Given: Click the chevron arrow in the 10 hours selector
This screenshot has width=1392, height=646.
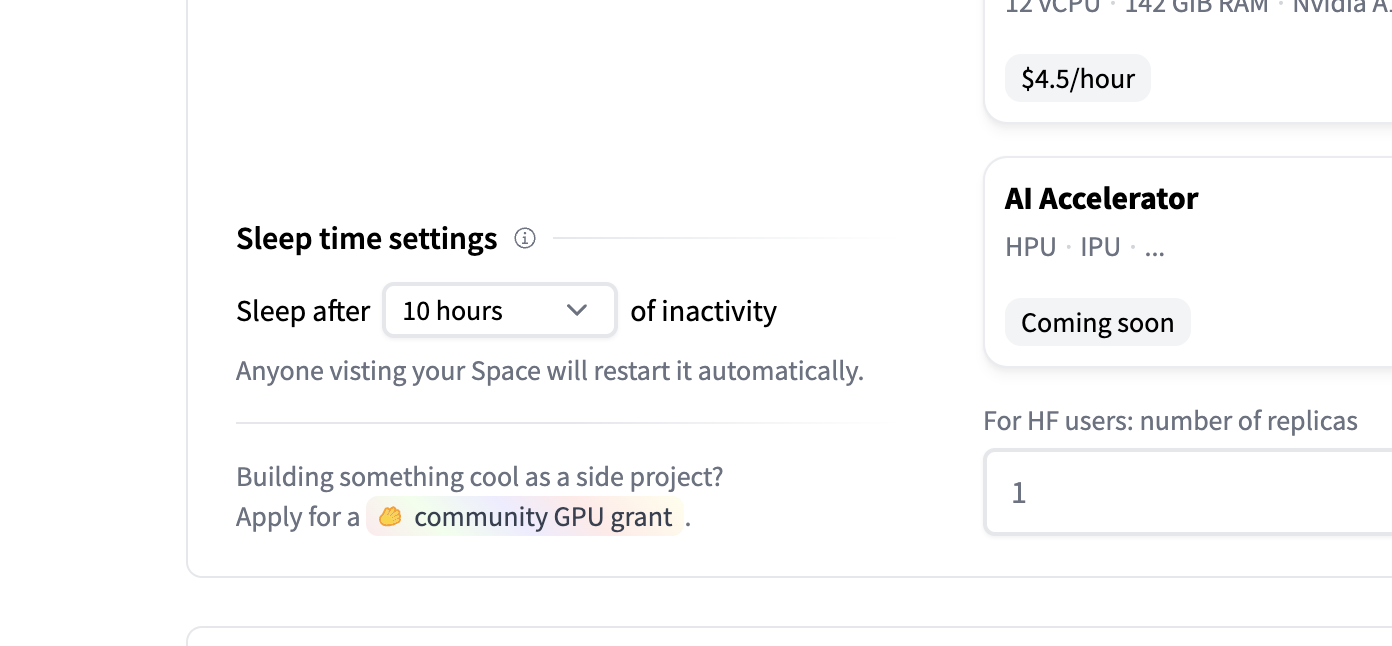Looking at the screenshot, I should tap(577, 311).
